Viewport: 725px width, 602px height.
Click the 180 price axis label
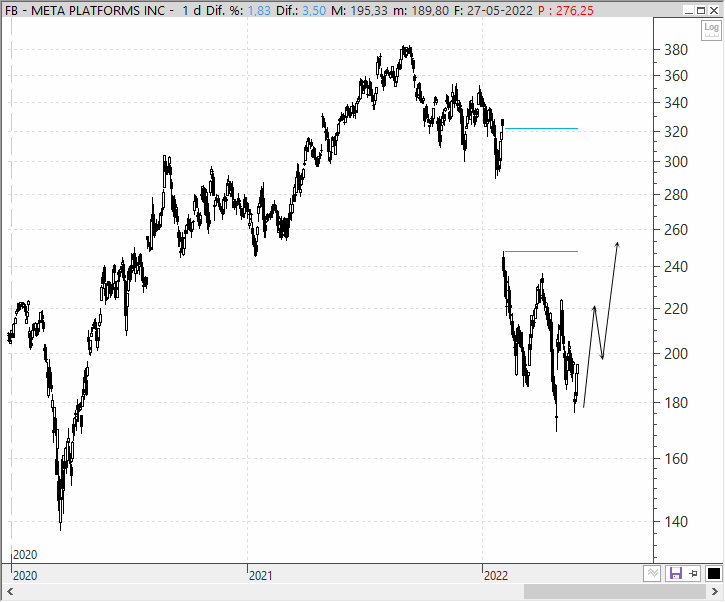click(676, 403)
